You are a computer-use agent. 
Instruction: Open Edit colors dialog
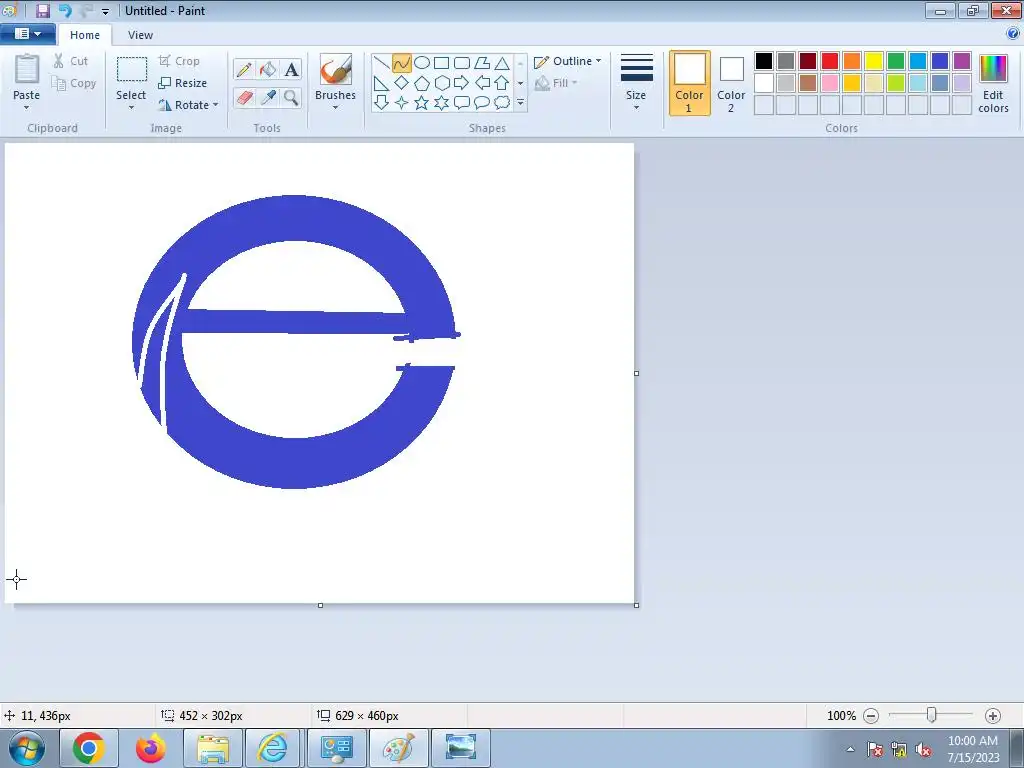tap(993, 83)
